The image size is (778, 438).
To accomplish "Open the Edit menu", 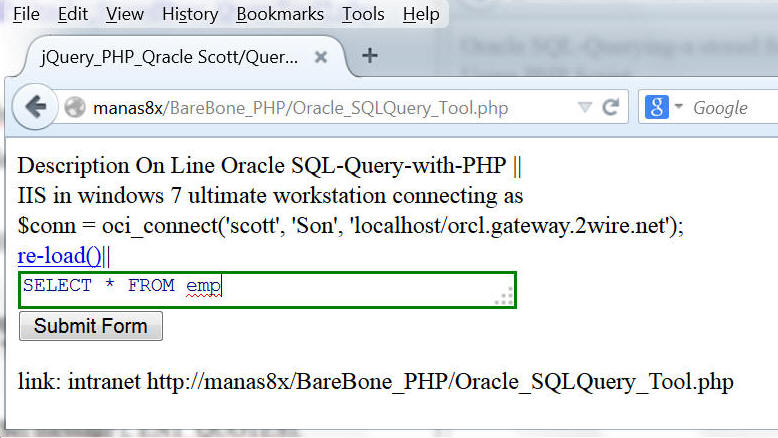I will (x=72, y=14).
